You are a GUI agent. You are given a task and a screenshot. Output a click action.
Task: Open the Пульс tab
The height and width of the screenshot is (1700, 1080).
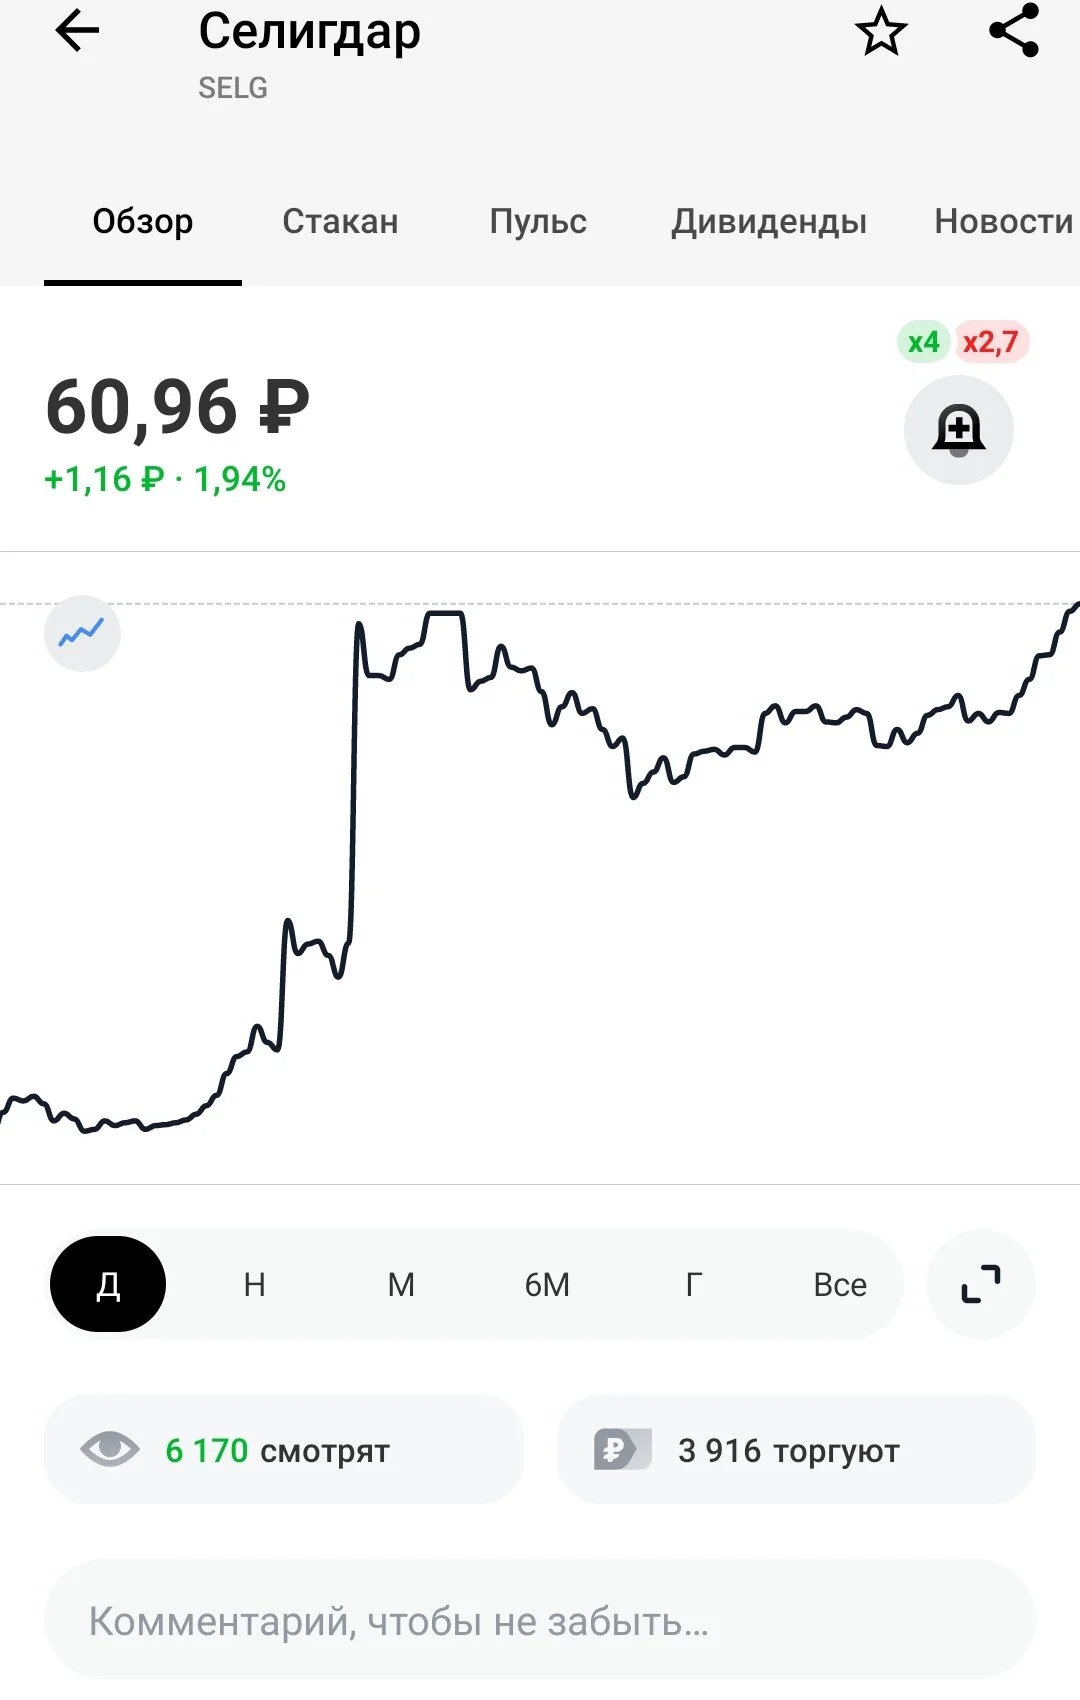538,221
